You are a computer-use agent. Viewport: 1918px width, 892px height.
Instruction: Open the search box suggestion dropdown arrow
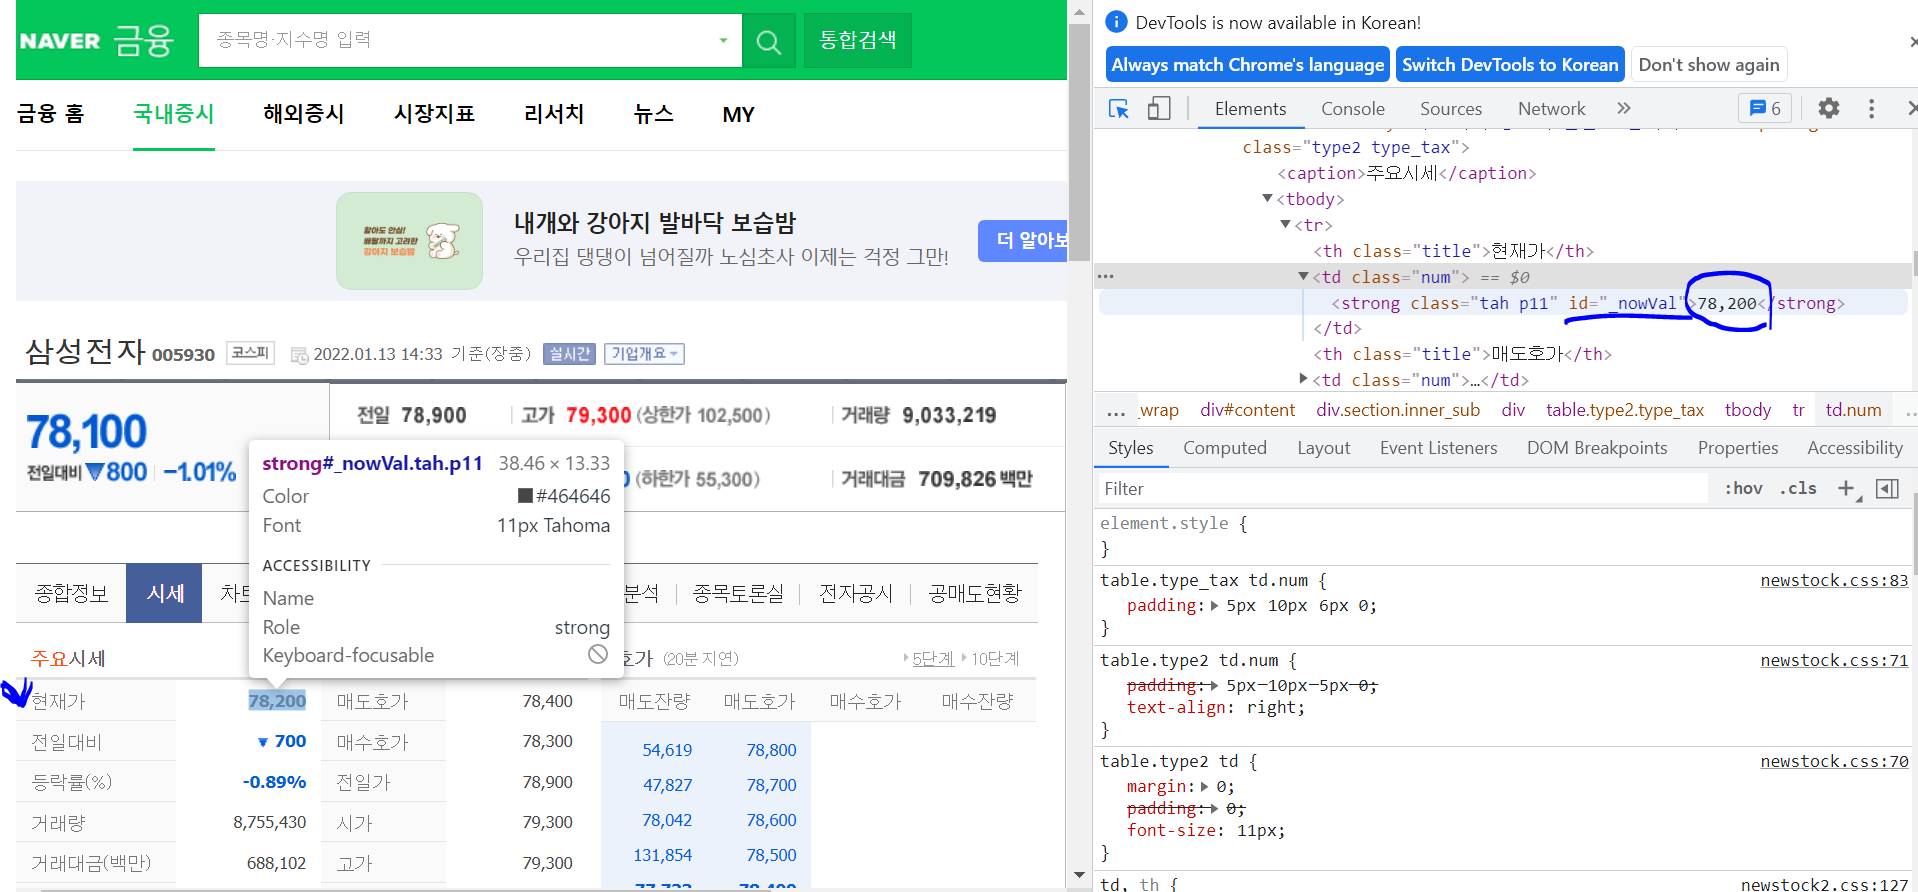723,41
